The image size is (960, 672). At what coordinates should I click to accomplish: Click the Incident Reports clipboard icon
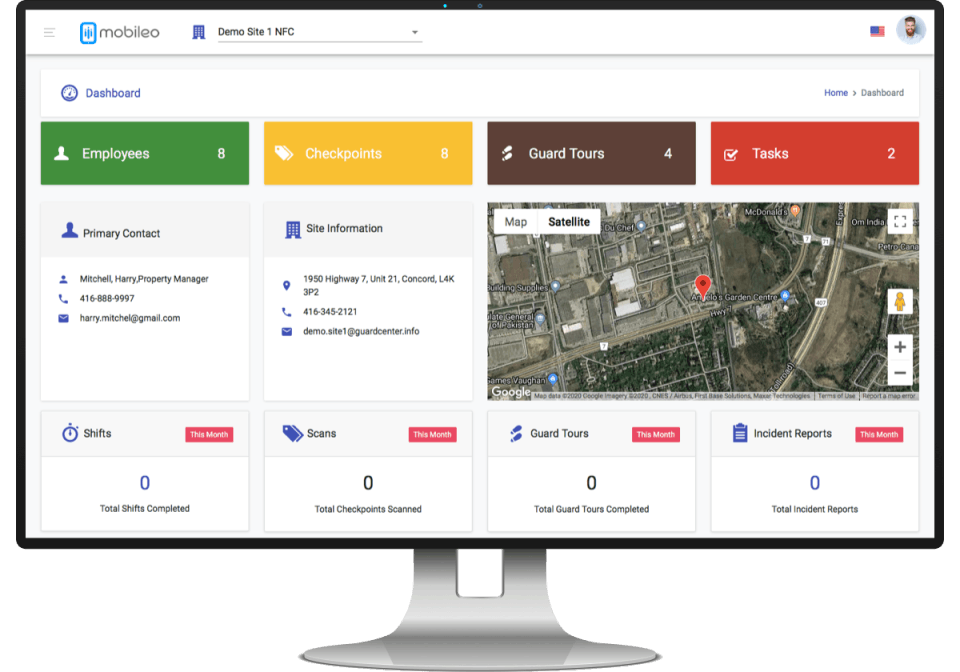click(x=740, y=433)
